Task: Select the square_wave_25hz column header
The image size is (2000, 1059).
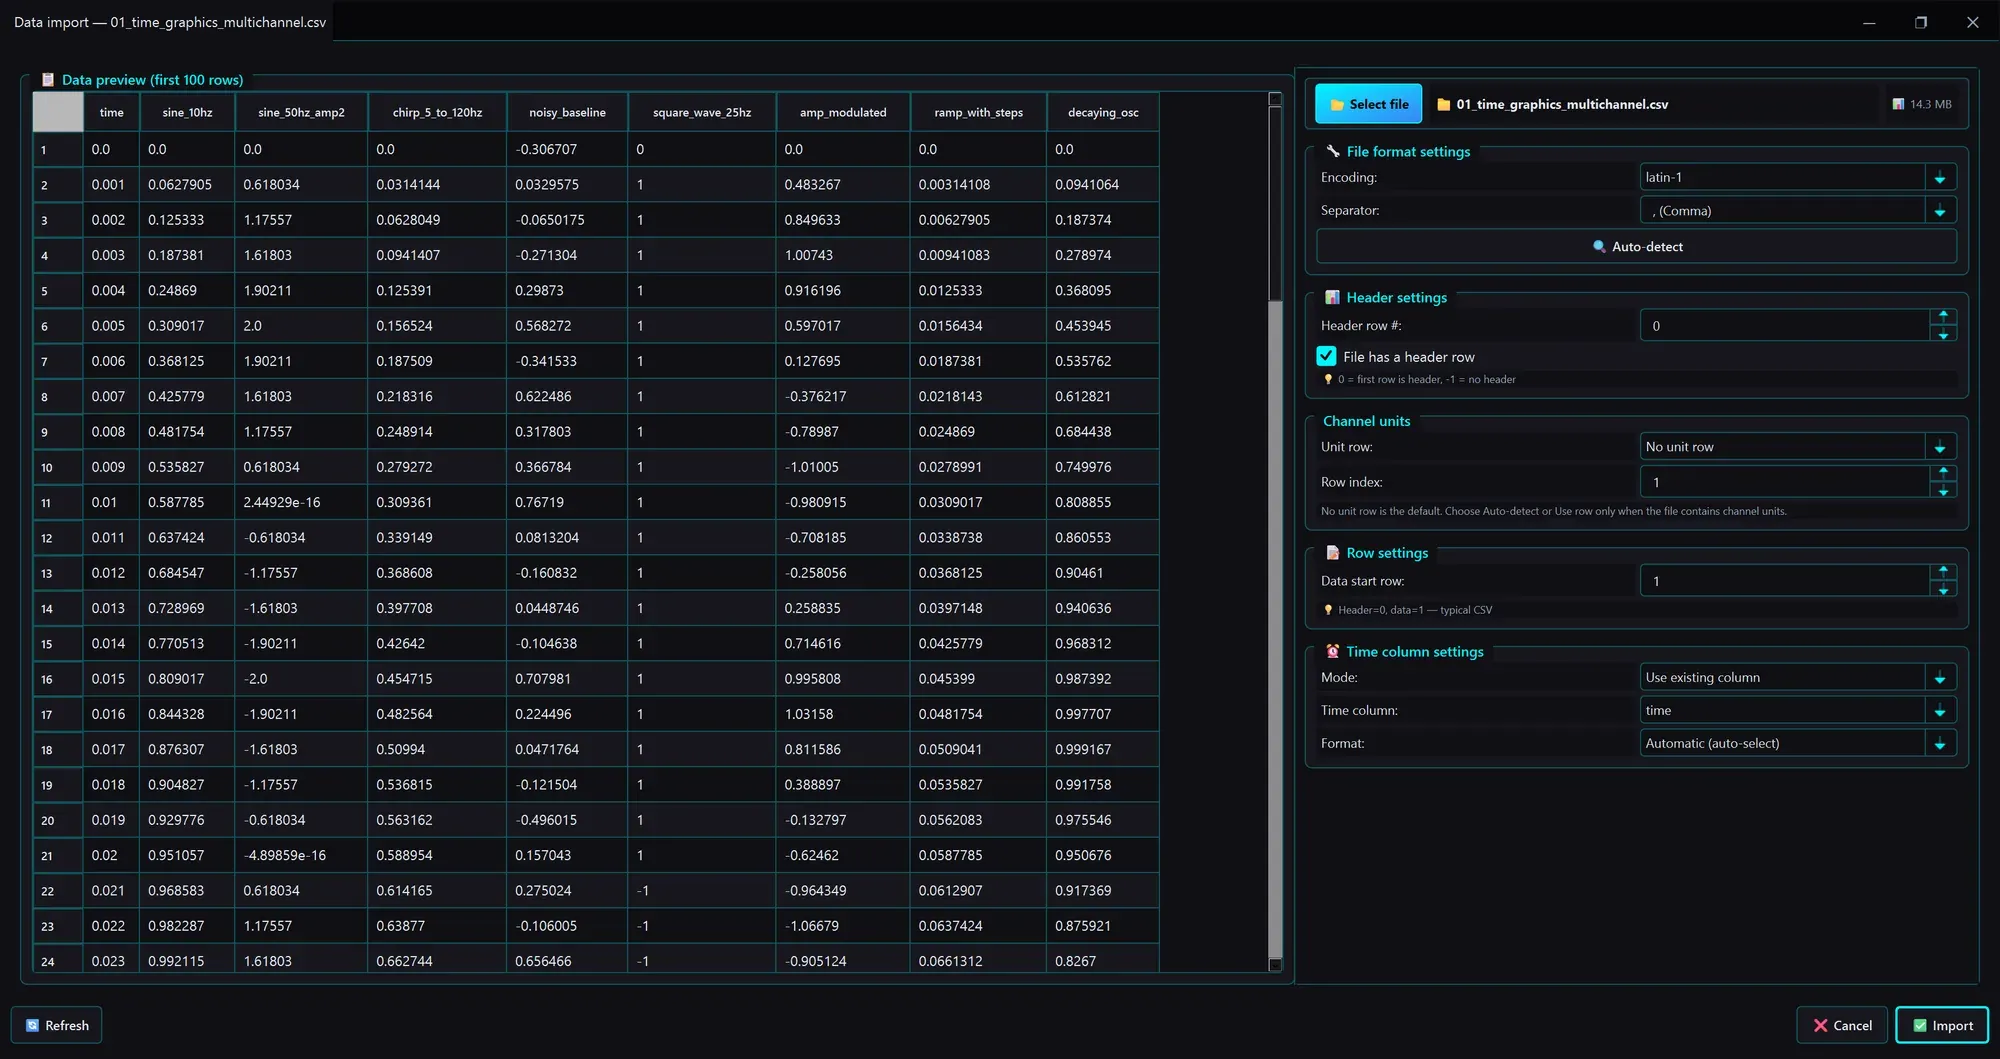Action: tap(701, 112)
